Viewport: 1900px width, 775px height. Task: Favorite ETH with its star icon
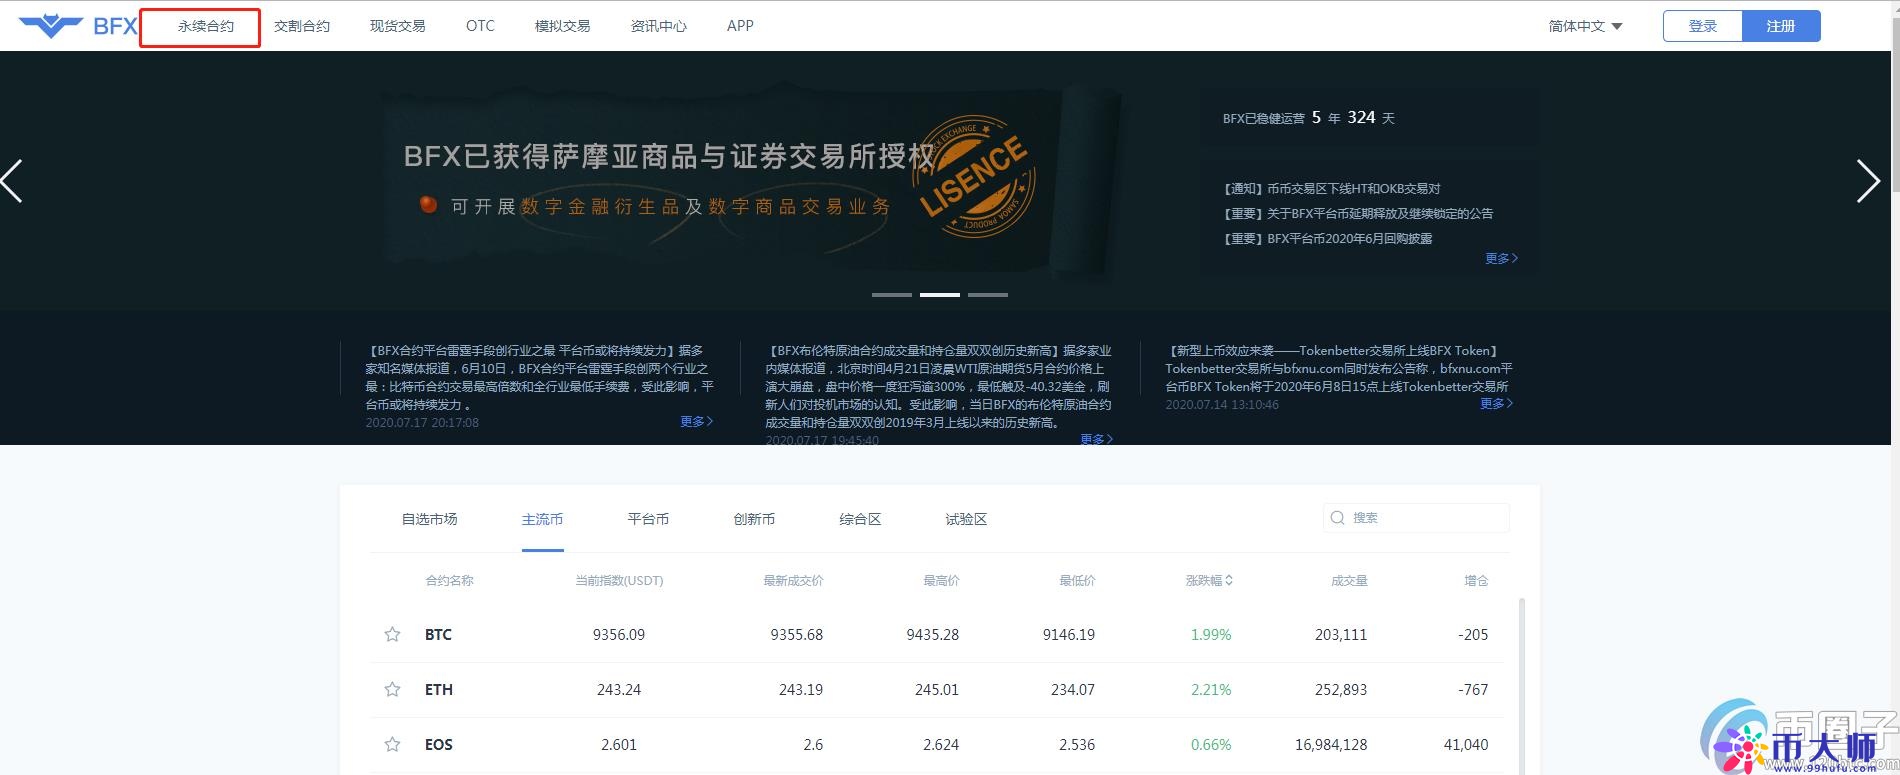pyautogui.click(x=392, y=689)
